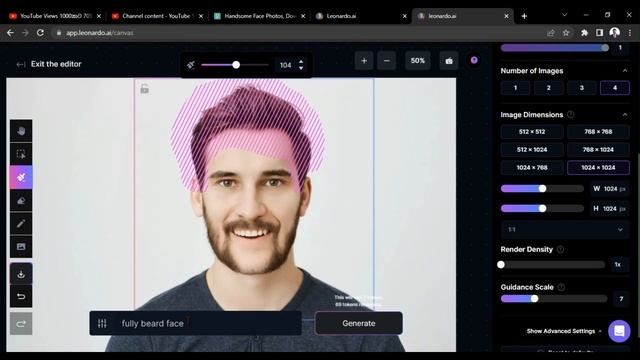This screenshot has width=640, height=360.
Task: Click the width slider handle
Action: (542, 189)
